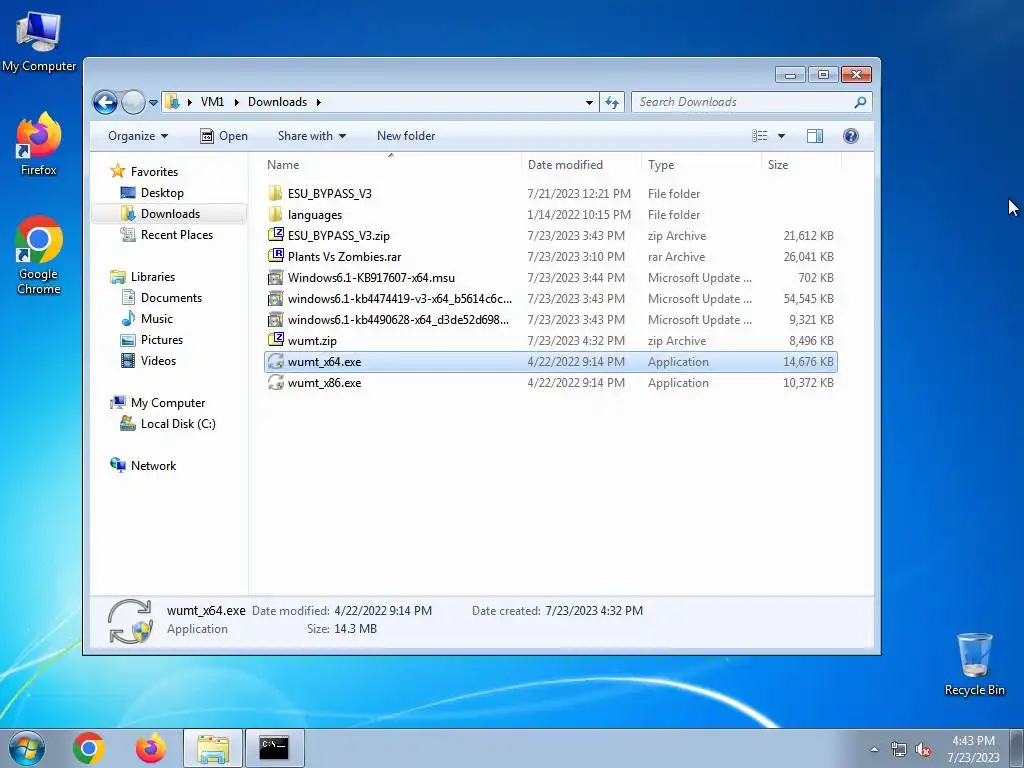Select the wumt.zip file icon
The image size is (1024, 768).
click(x=276, y=340)
